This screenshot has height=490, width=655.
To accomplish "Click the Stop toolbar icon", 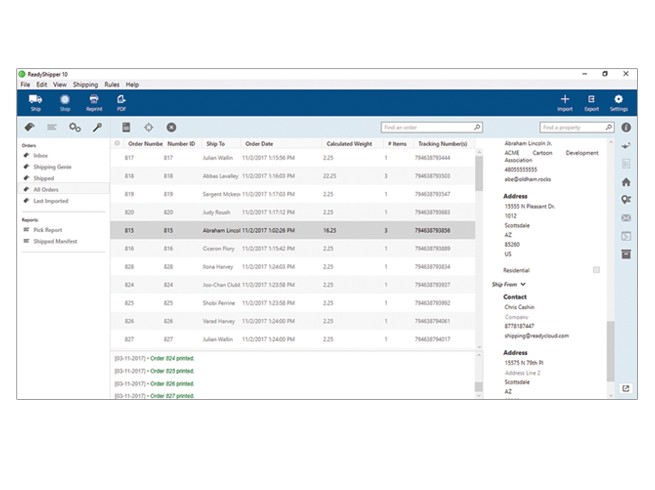I will point(65,99).
